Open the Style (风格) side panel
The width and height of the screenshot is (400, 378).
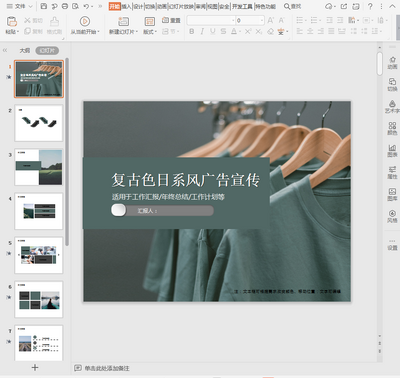click(392, 216)
